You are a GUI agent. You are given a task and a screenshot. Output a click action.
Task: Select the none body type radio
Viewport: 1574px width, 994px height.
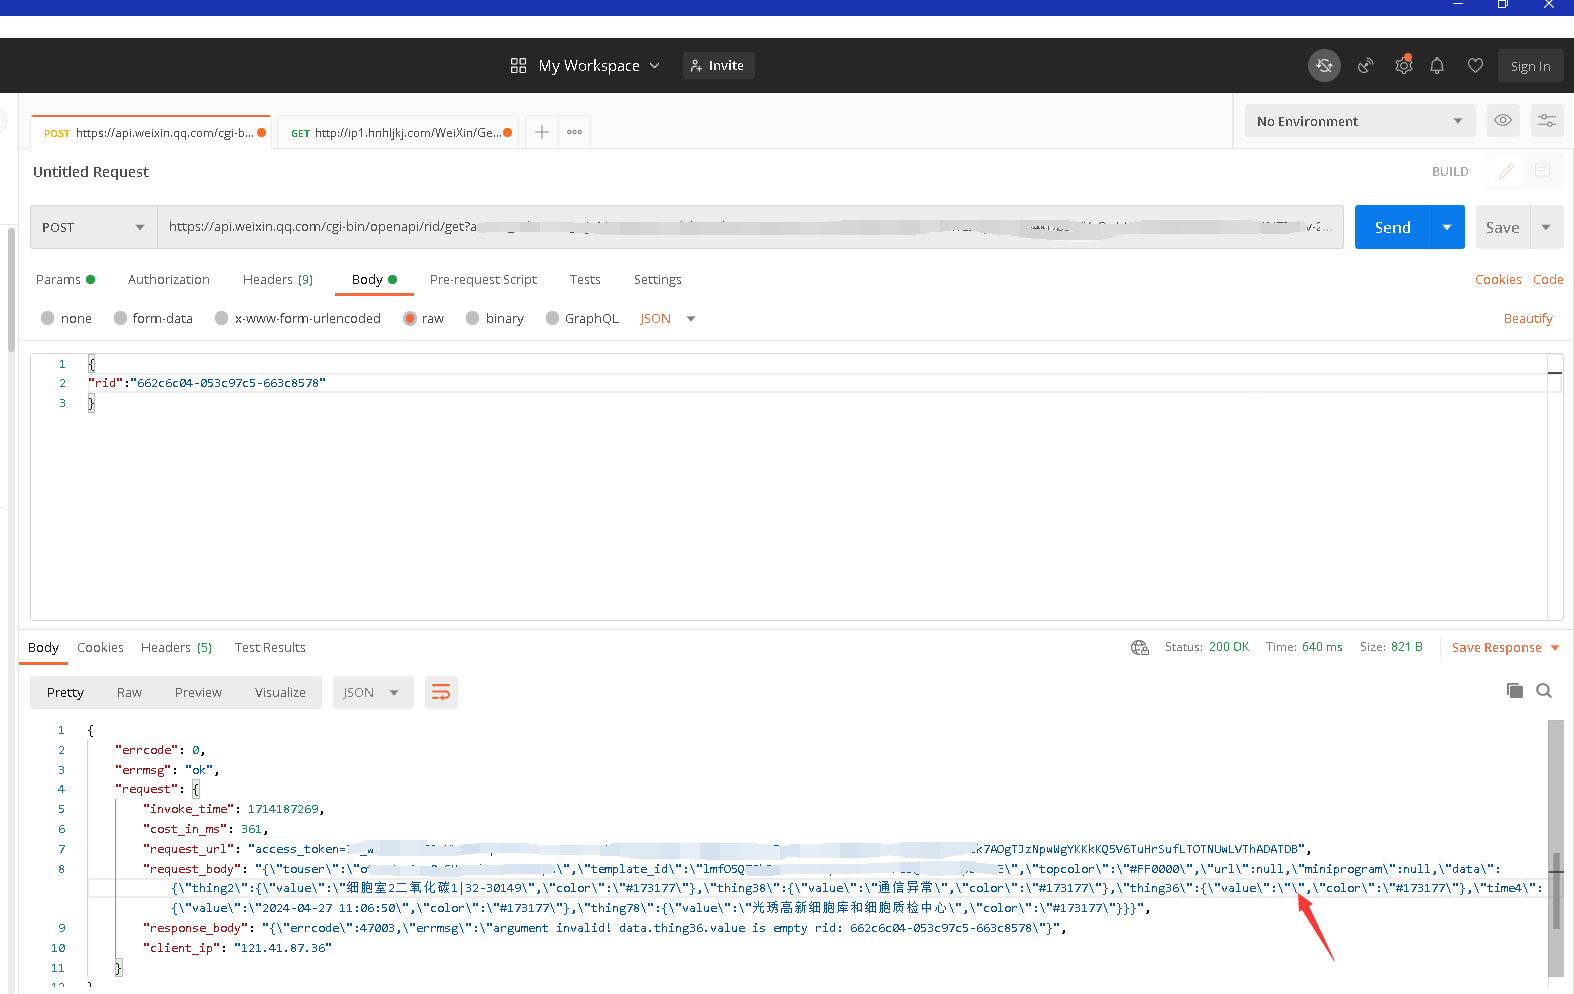pos(47,318)
